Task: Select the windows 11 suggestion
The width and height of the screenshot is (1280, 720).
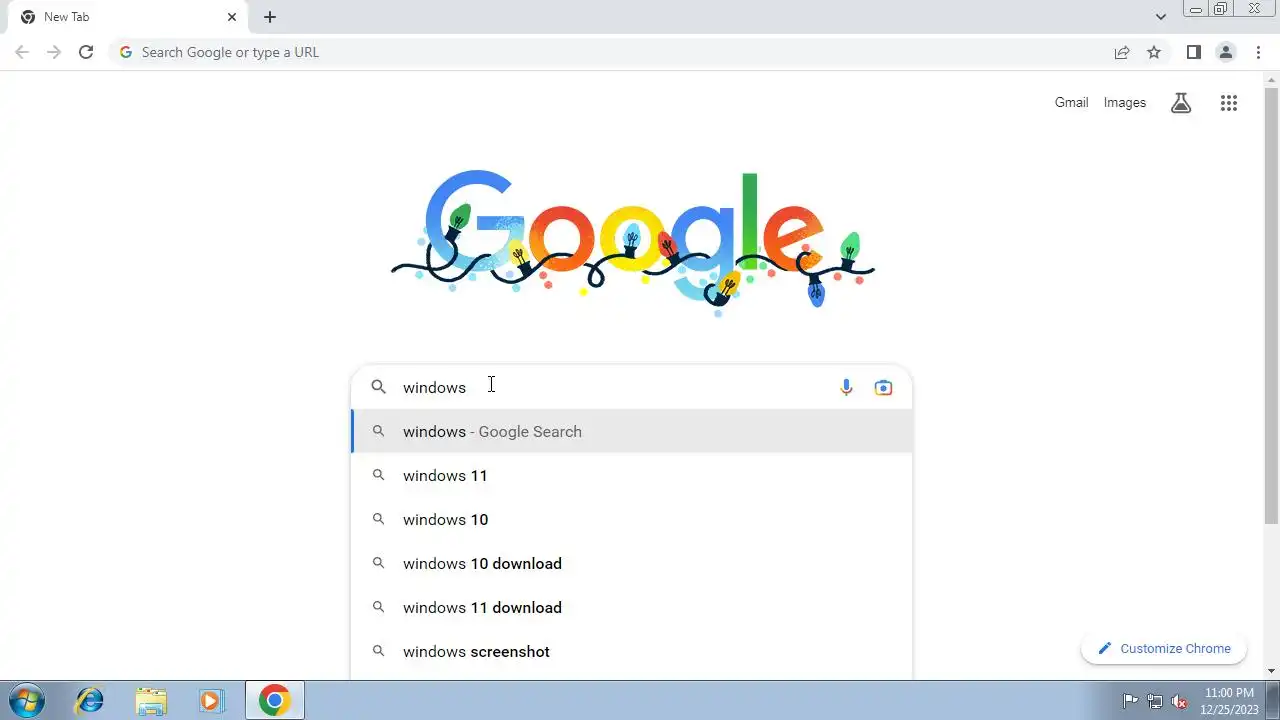Action: [631, 475]
